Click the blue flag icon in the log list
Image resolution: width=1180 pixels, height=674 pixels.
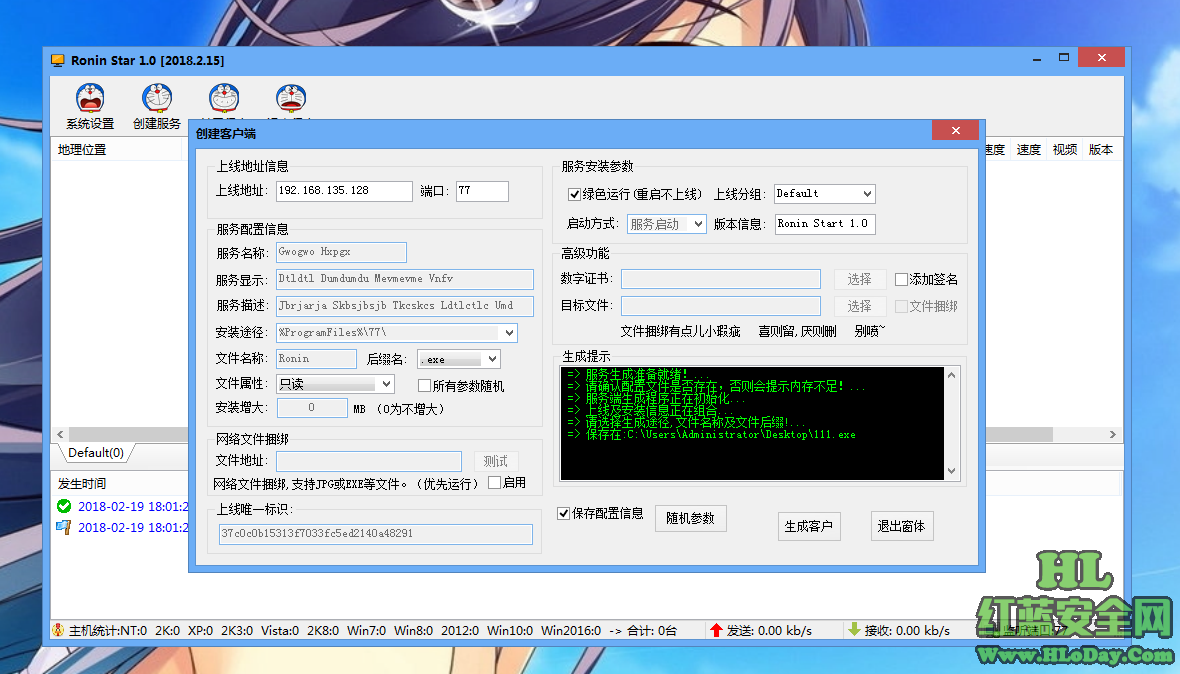pyautogui.click(x=64, y=527)
